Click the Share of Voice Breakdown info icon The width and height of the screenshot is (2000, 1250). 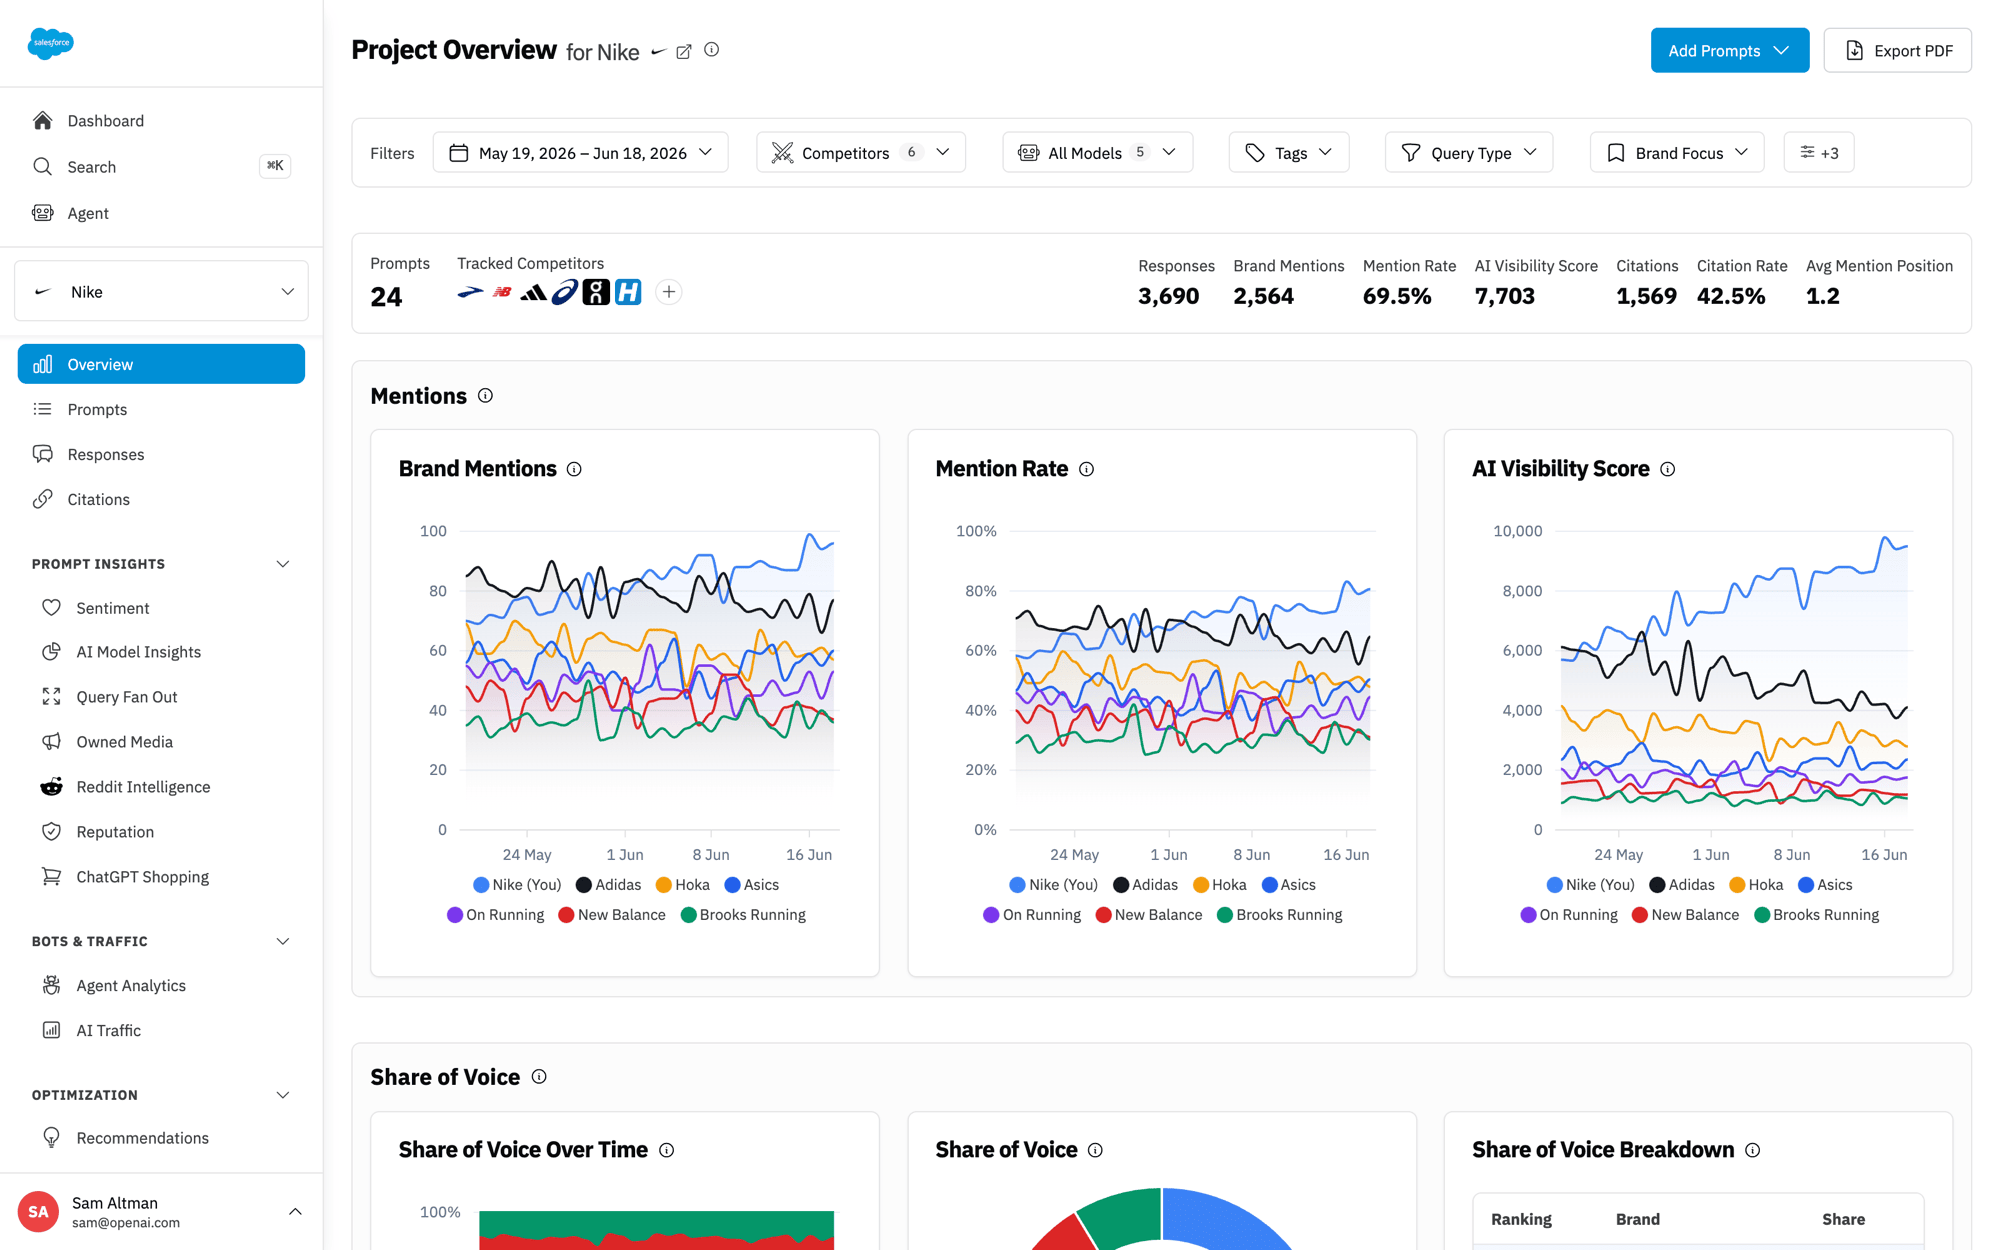pyautogui.click(x=1753, y=1151)
